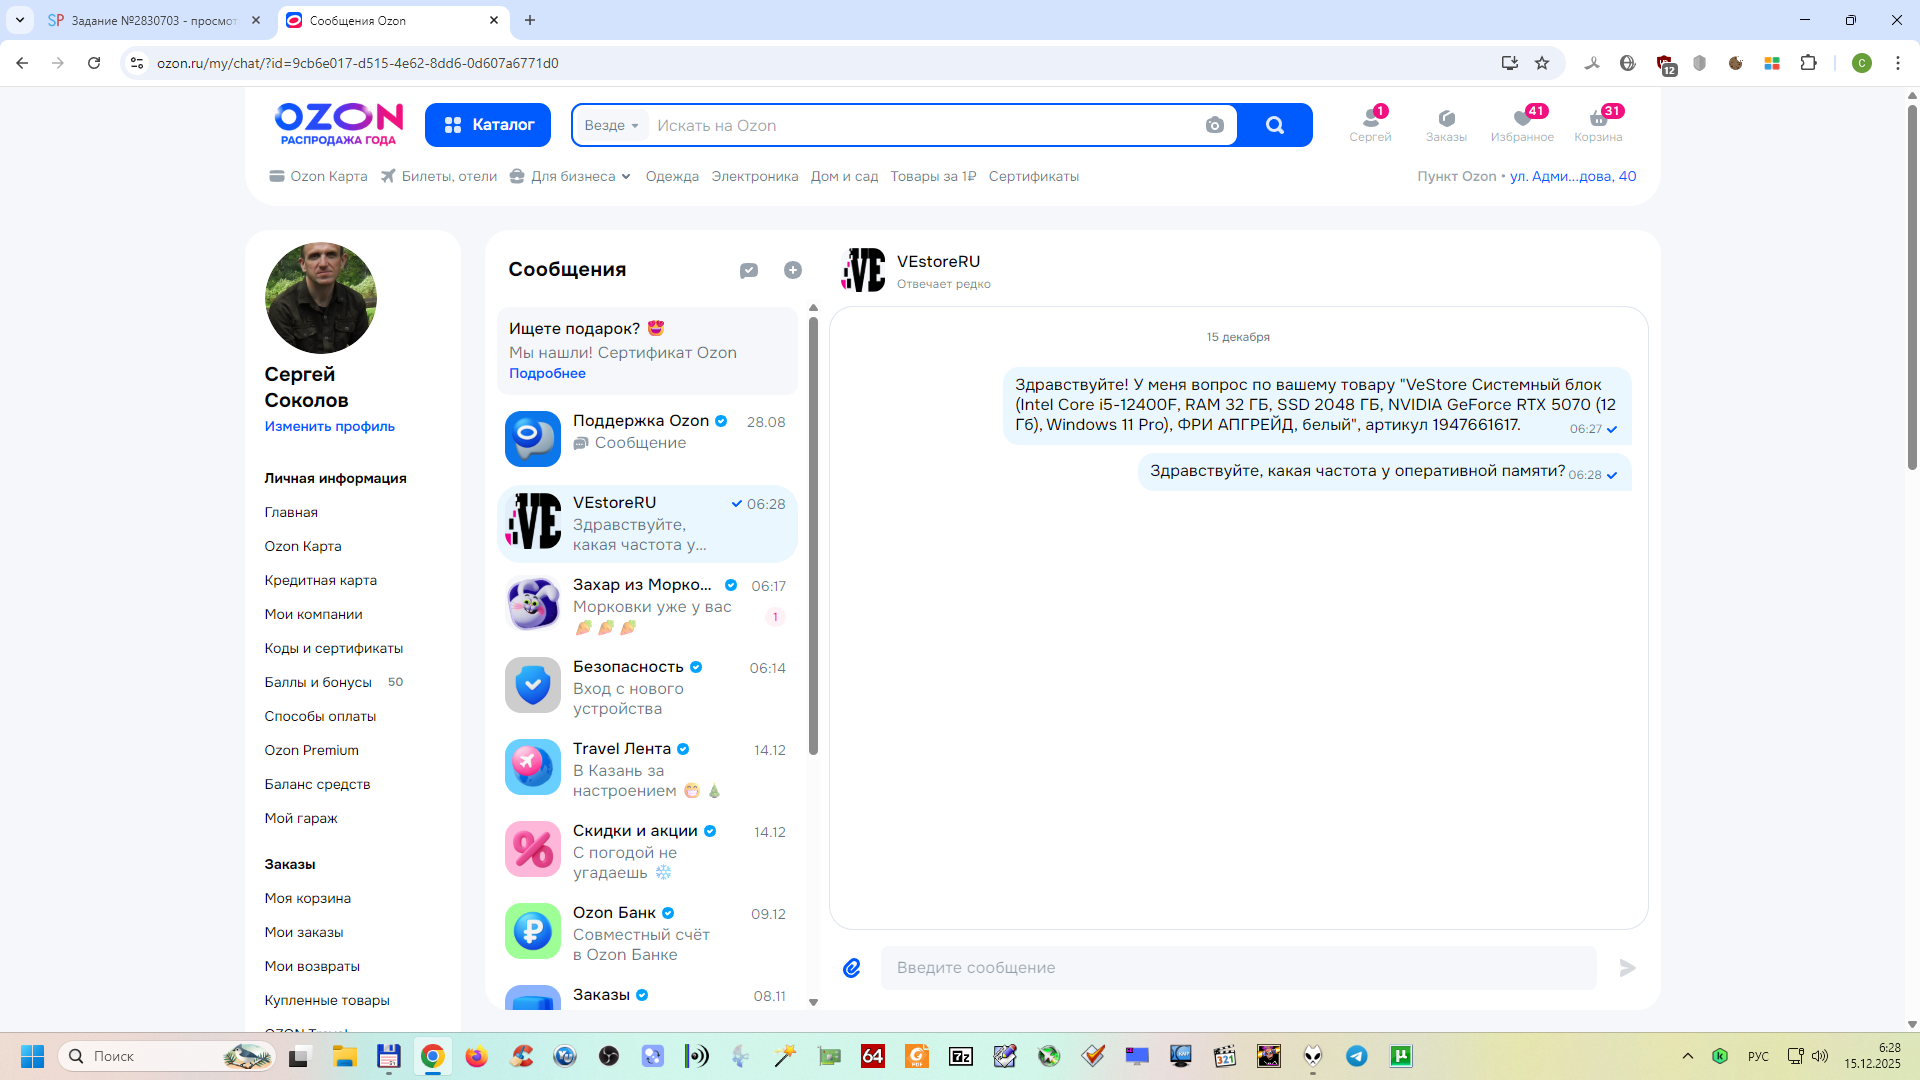Open the Корзина cart icon
Viewport: 1920px width, 1080px height.
[x=1597, y=124]
